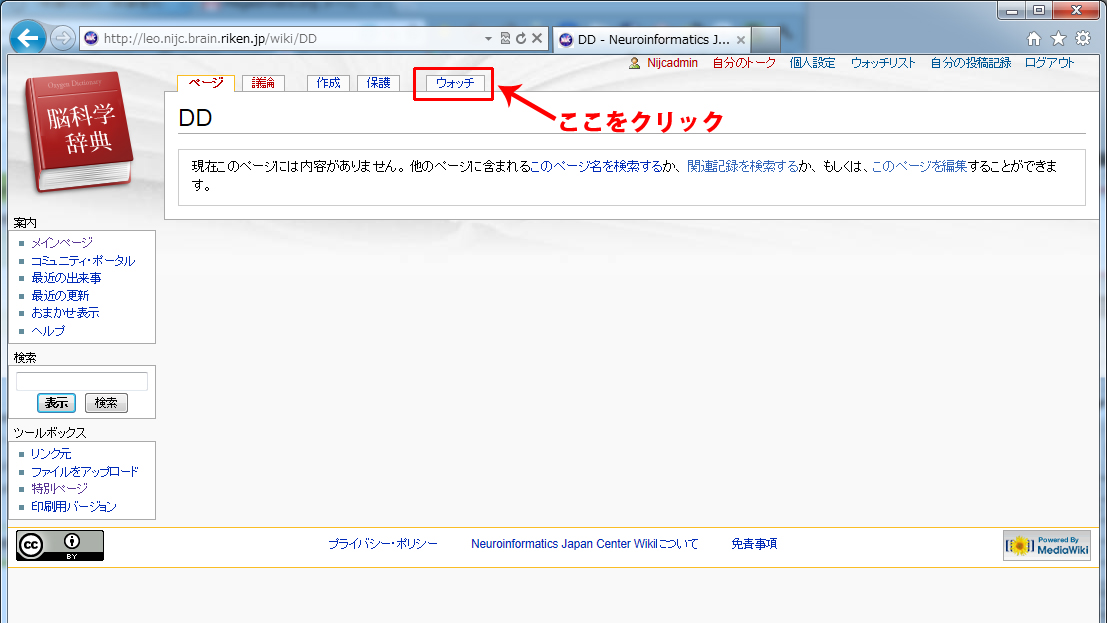Open browser tools gear icon
Viewport: 1107px width, 623px height.
tap(1082, 39)
